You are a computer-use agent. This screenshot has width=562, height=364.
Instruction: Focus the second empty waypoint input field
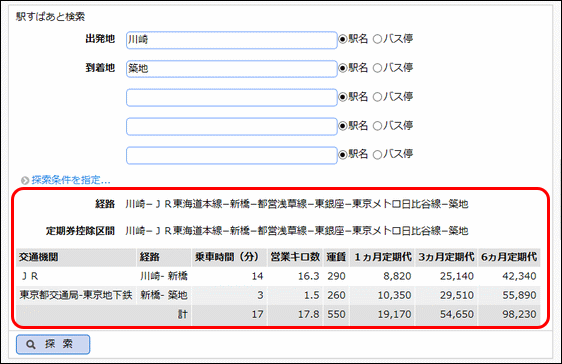point(232,126)
